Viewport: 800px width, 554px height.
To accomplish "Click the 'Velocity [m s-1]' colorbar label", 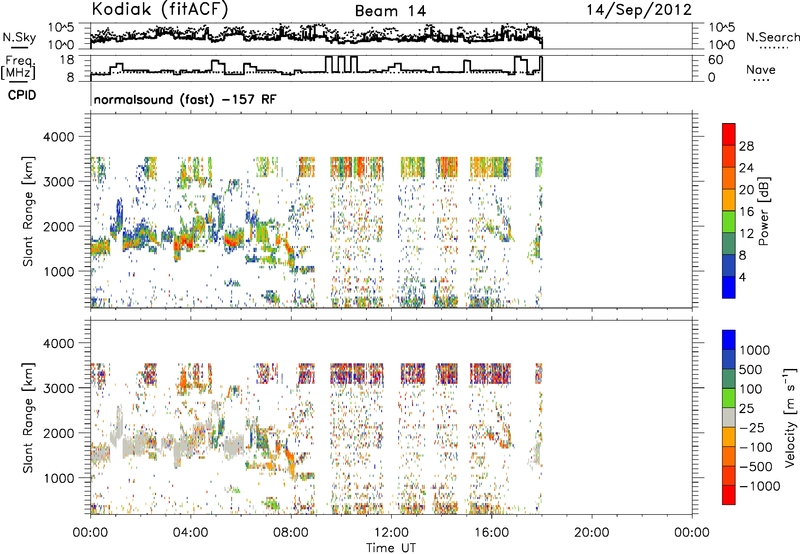I will click(790, 417).
